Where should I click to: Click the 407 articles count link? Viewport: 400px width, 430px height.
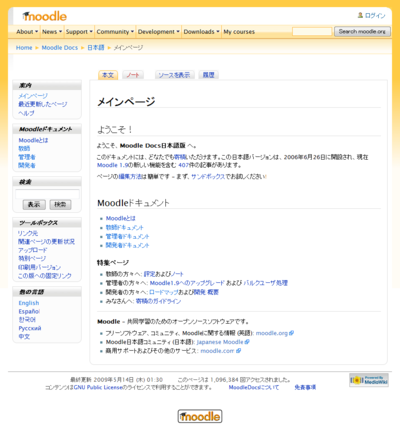click(184, 165)
